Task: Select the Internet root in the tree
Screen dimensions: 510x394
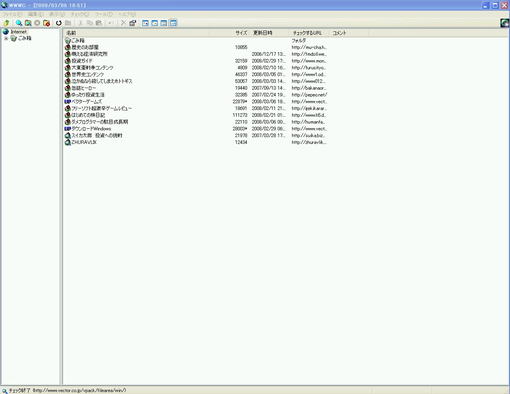Action: 18,32
